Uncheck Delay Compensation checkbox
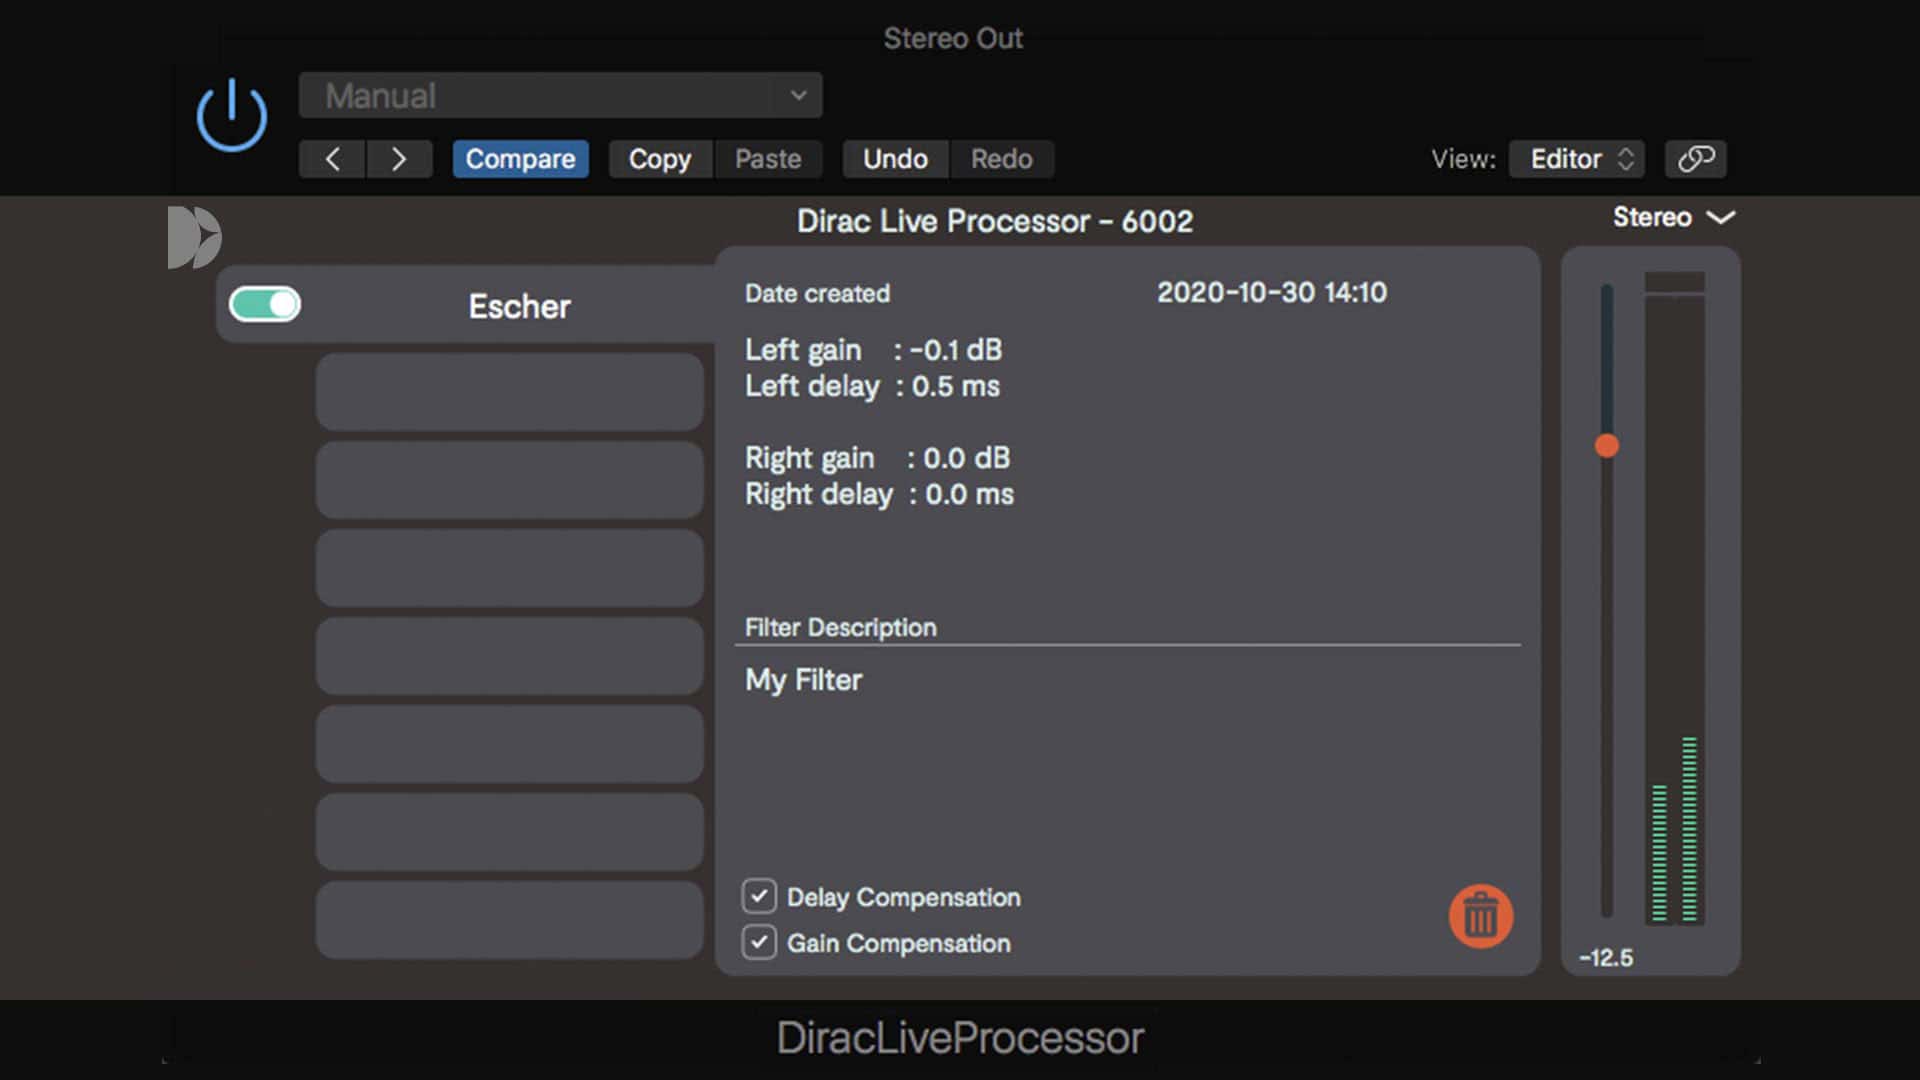 click(x=759, y=896)
